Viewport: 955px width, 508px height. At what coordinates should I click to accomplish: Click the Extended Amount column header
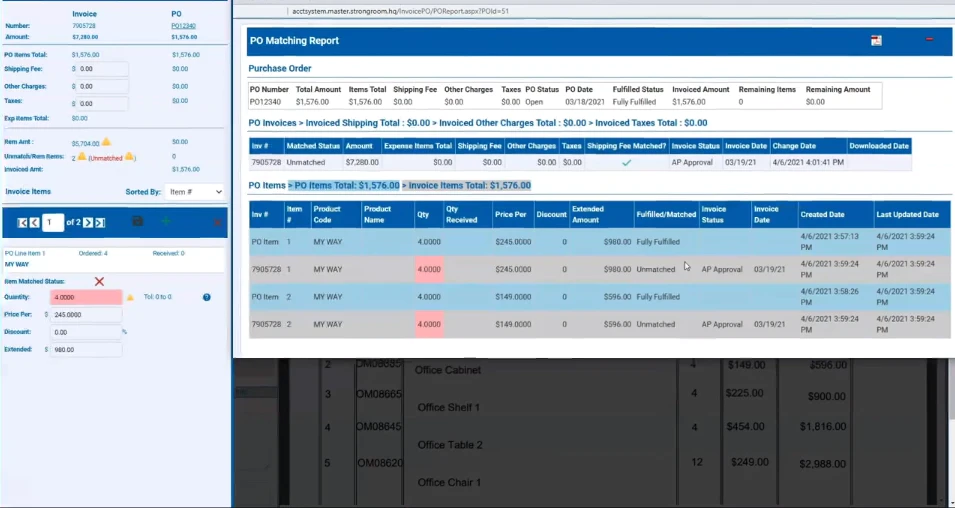coord(601,214)
